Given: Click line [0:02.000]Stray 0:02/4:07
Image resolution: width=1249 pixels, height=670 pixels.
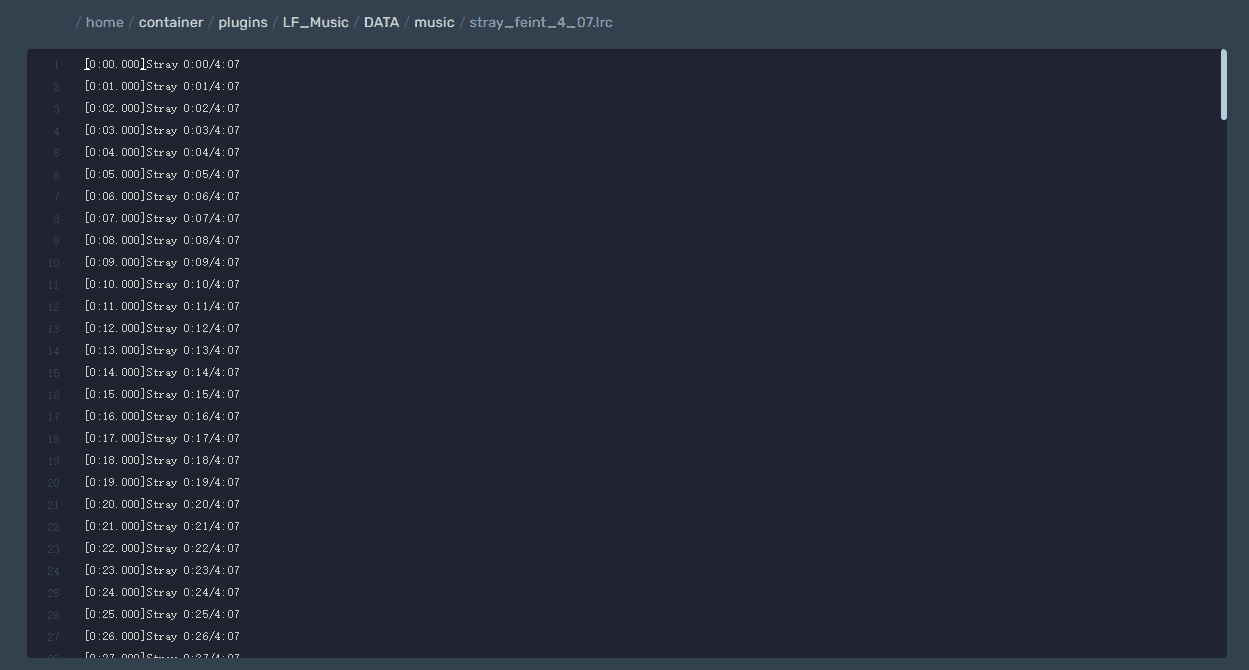Looking at the screenshot, I should (162, 108).
